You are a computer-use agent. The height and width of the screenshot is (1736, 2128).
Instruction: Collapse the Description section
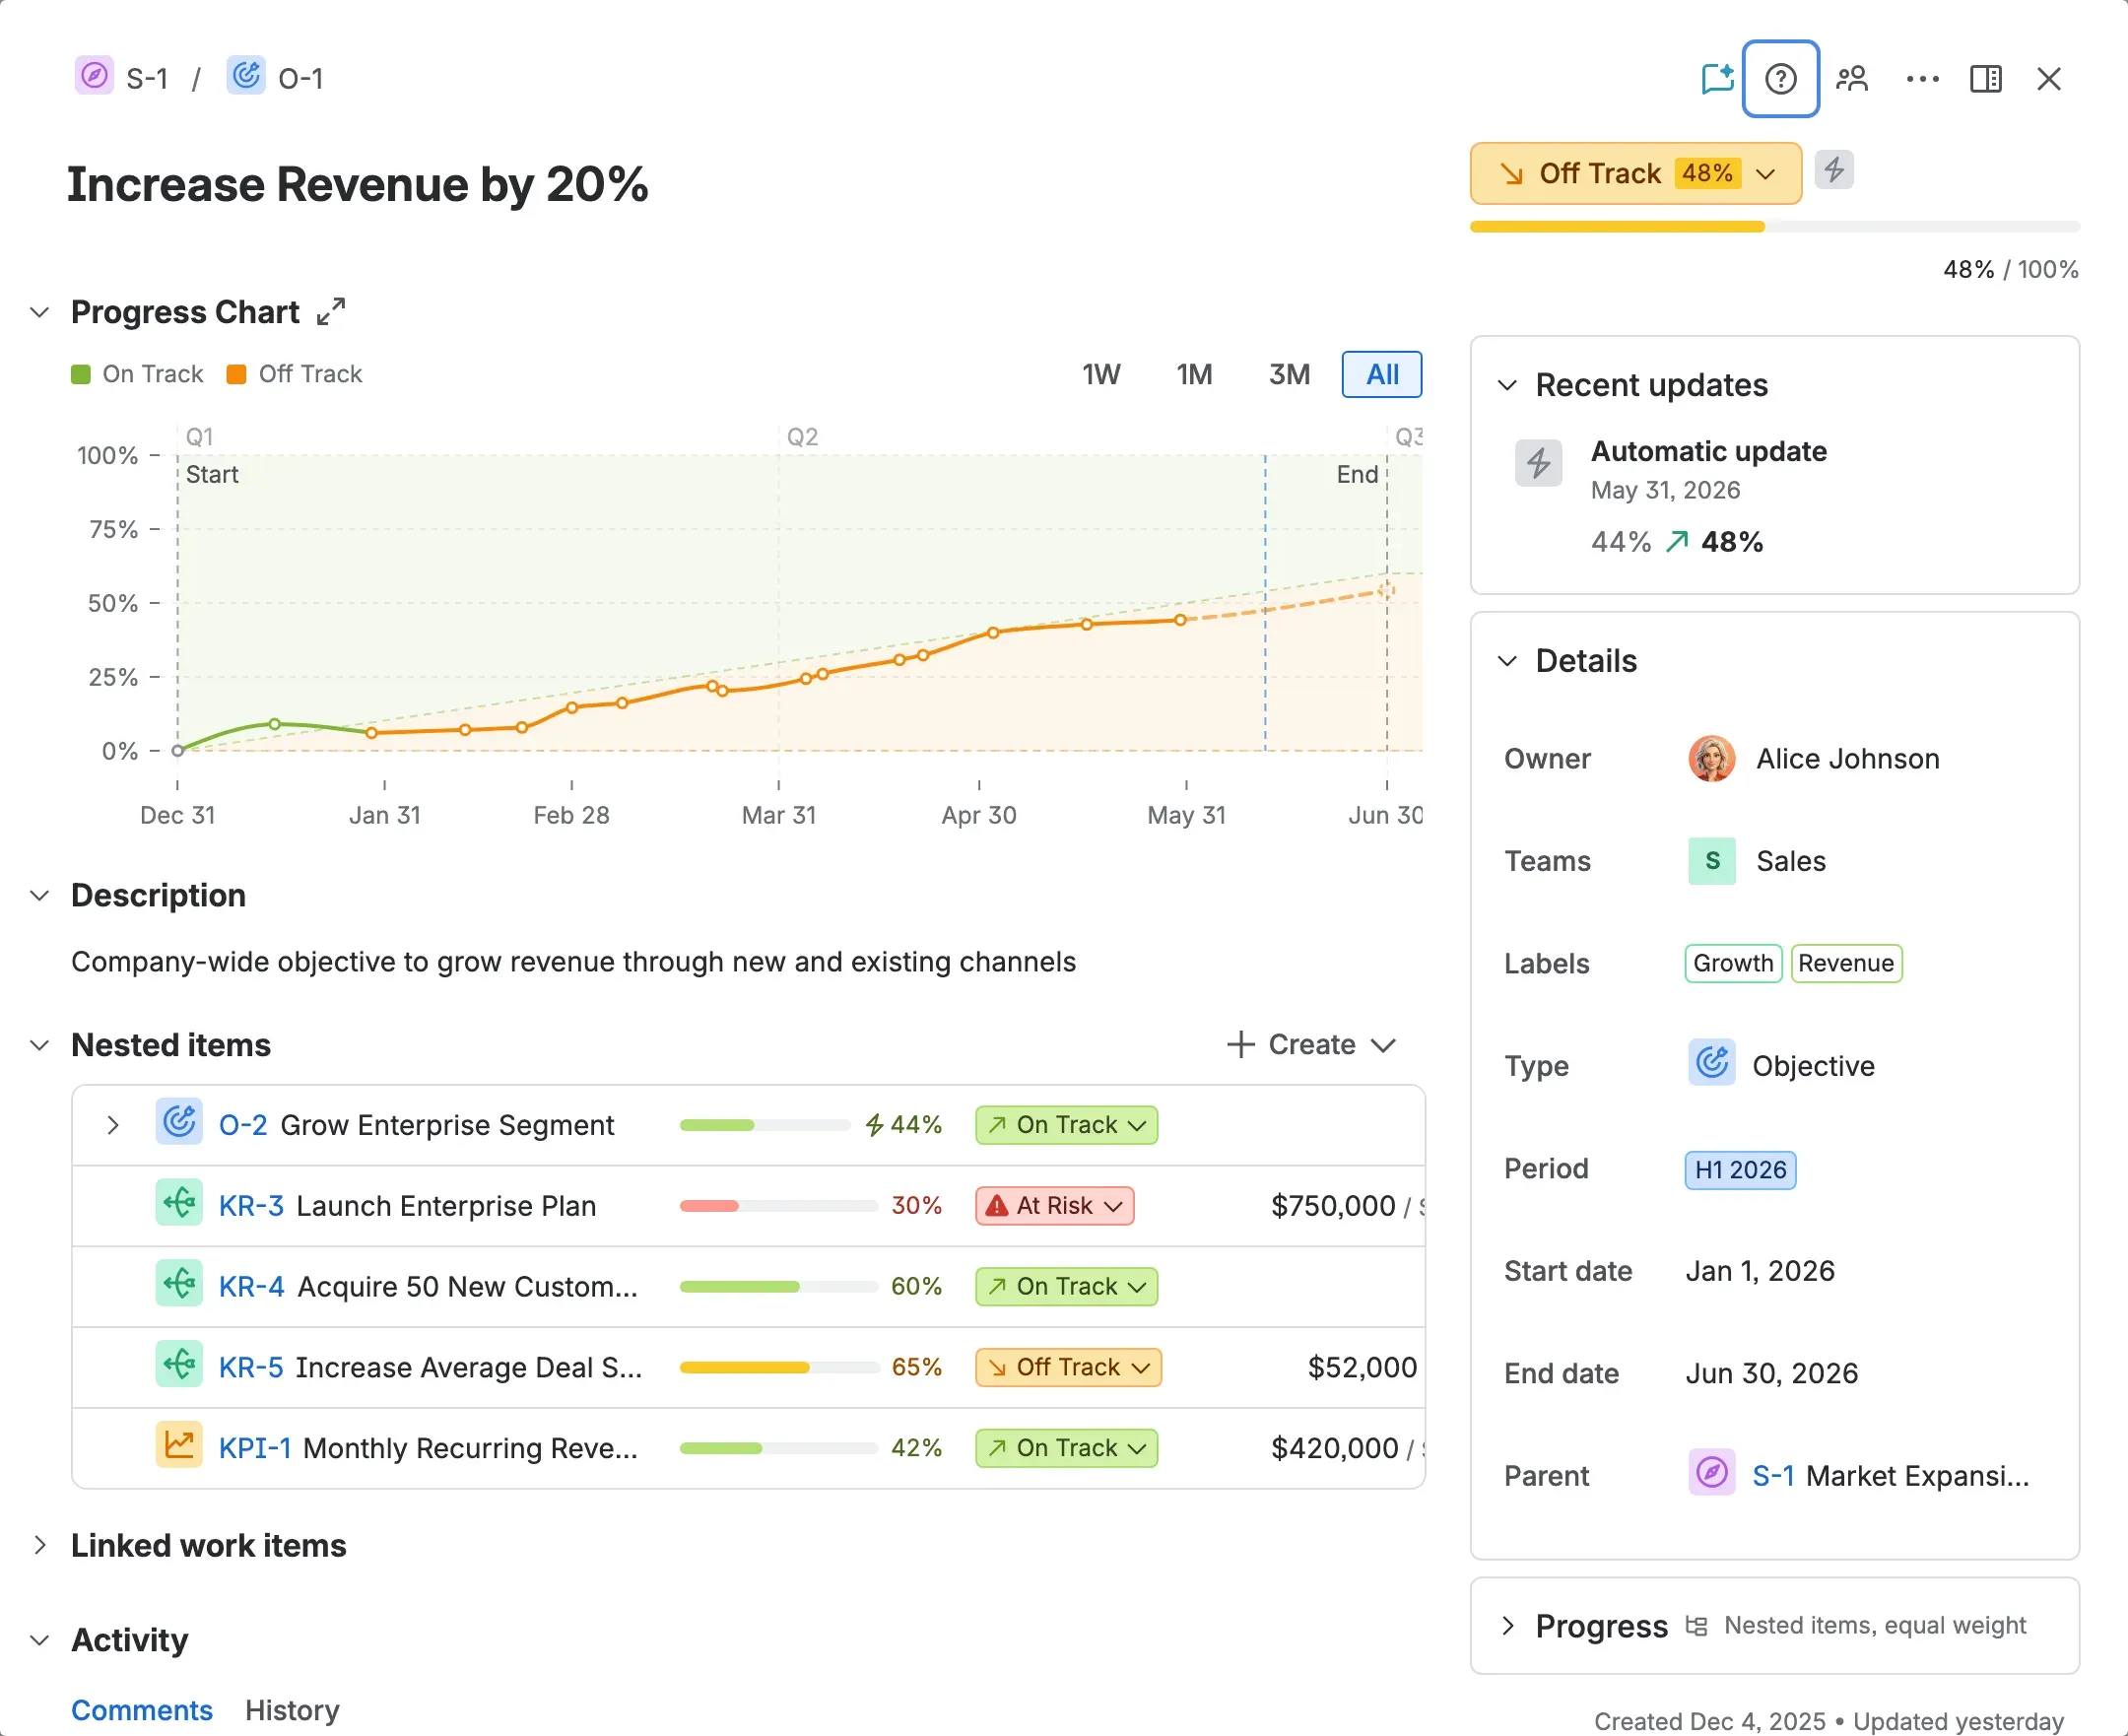40,895
